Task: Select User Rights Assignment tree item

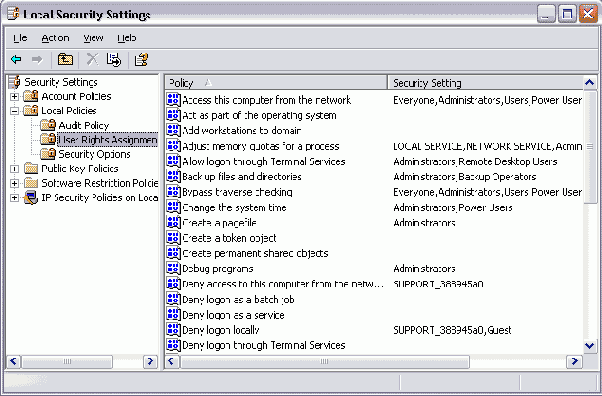Action: point(108,140)
